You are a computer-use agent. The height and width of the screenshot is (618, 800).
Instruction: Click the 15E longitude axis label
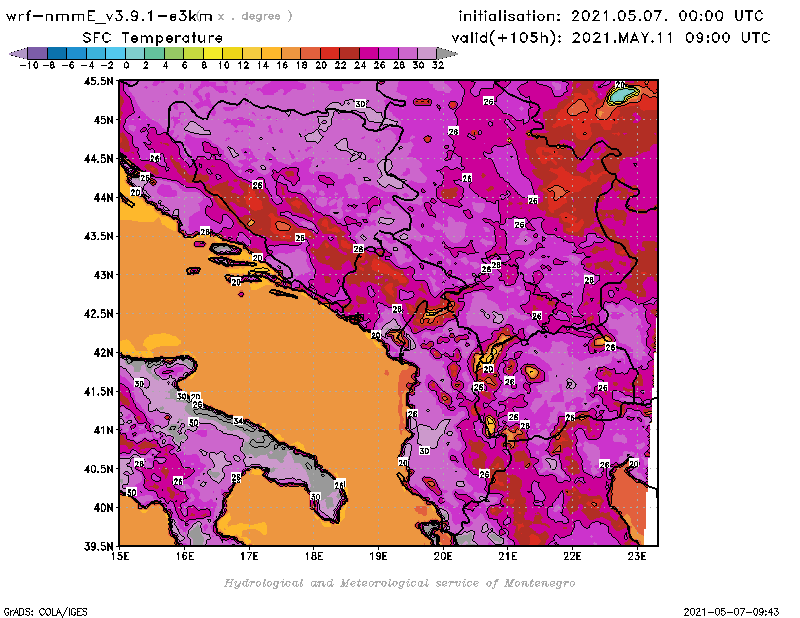tap(120, 556)
